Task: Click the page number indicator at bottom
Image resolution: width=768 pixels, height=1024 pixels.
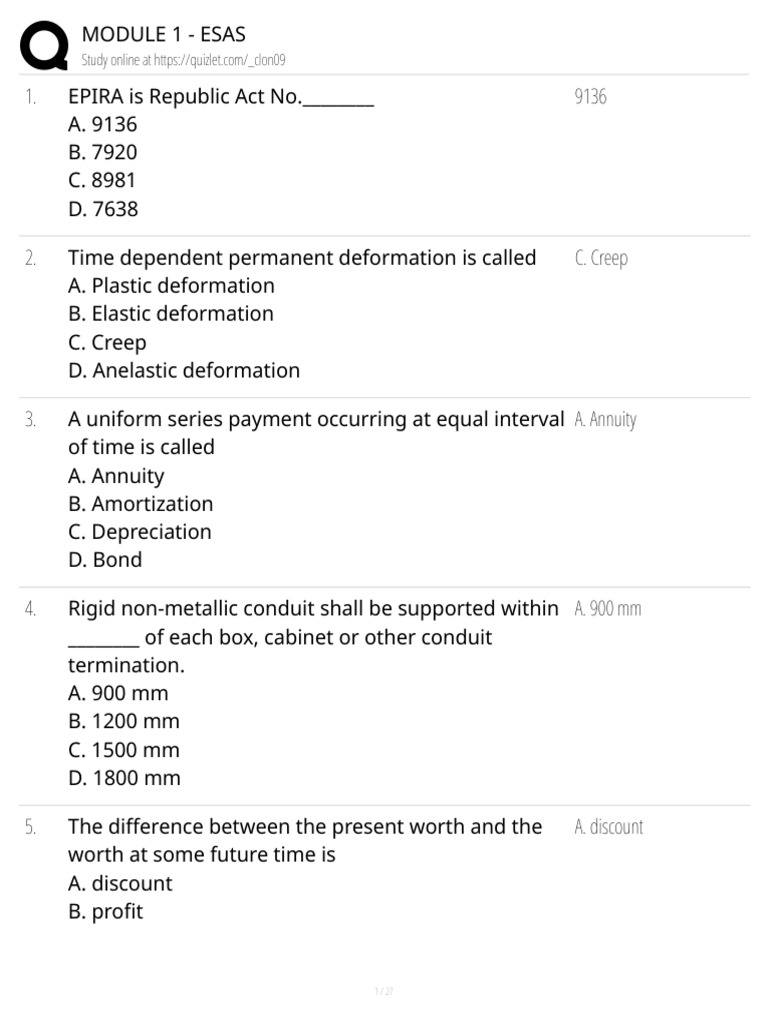Action: (384, 992)
